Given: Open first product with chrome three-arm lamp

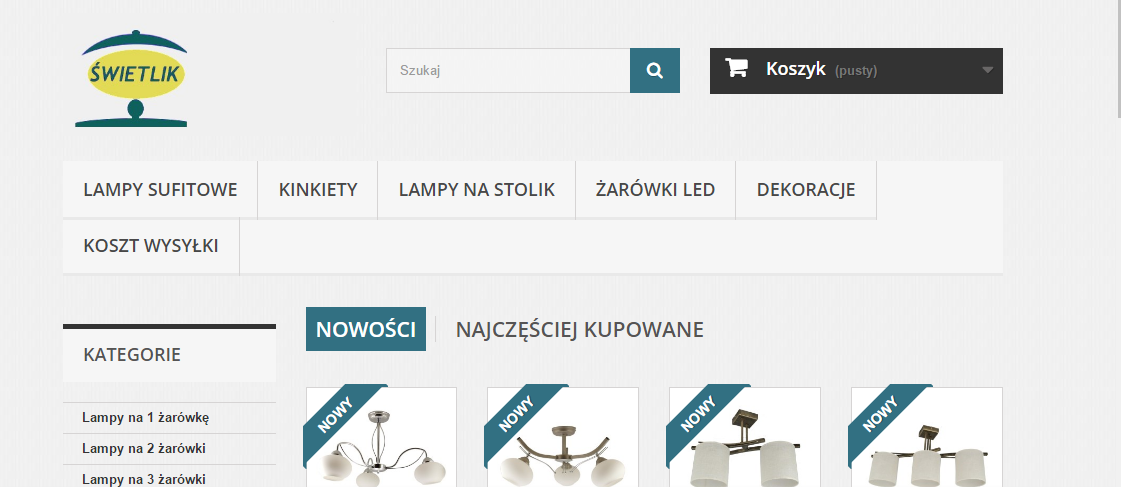Looking at the screenshot, I should (x=381, y=437).
